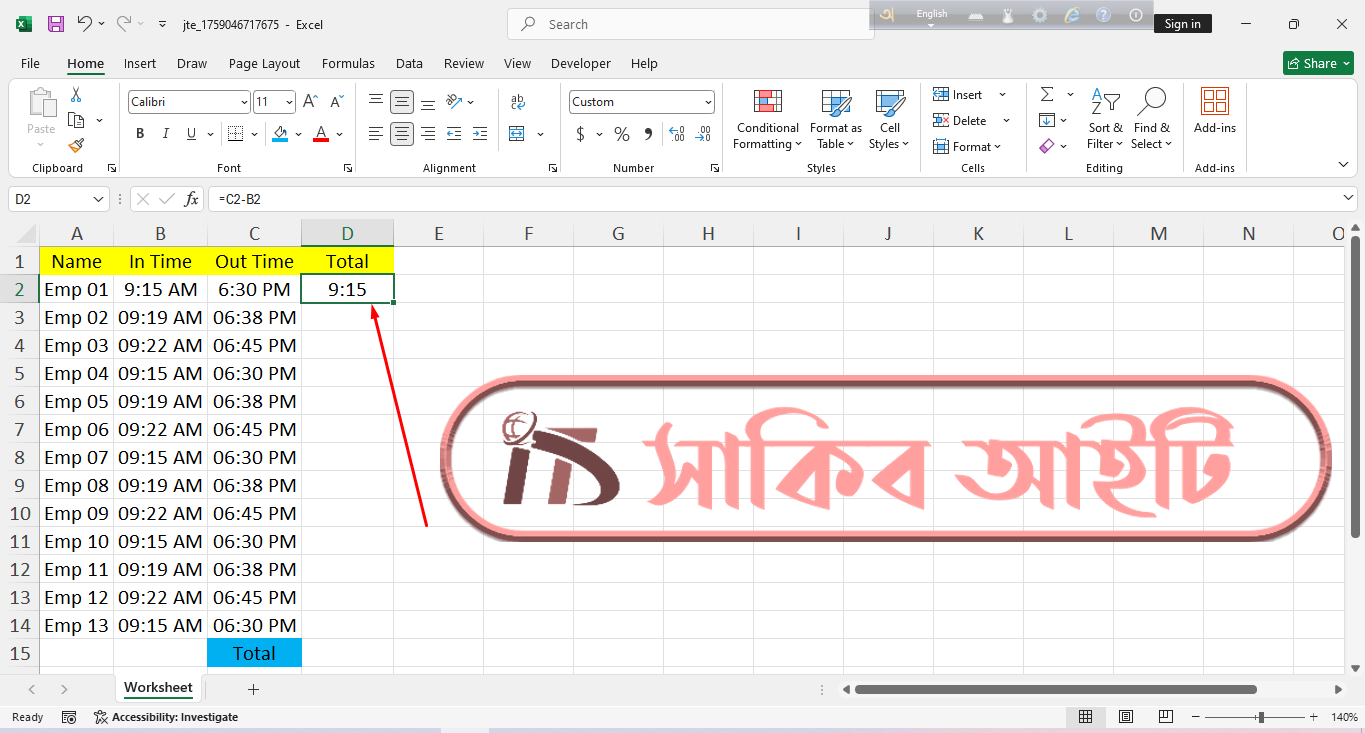Click the zoom slider in status bar

pos(1261,717)
